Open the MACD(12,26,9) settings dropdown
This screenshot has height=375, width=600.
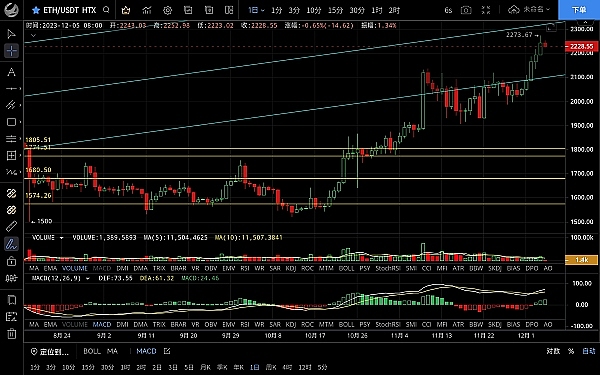[x=88, y=278]
